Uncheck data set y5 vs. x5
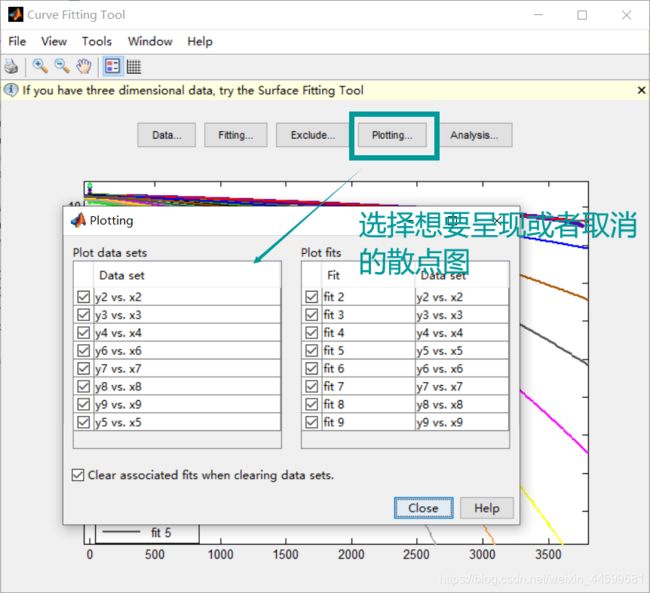Viewport: 650px width, 593px height. tap(83, 422)
